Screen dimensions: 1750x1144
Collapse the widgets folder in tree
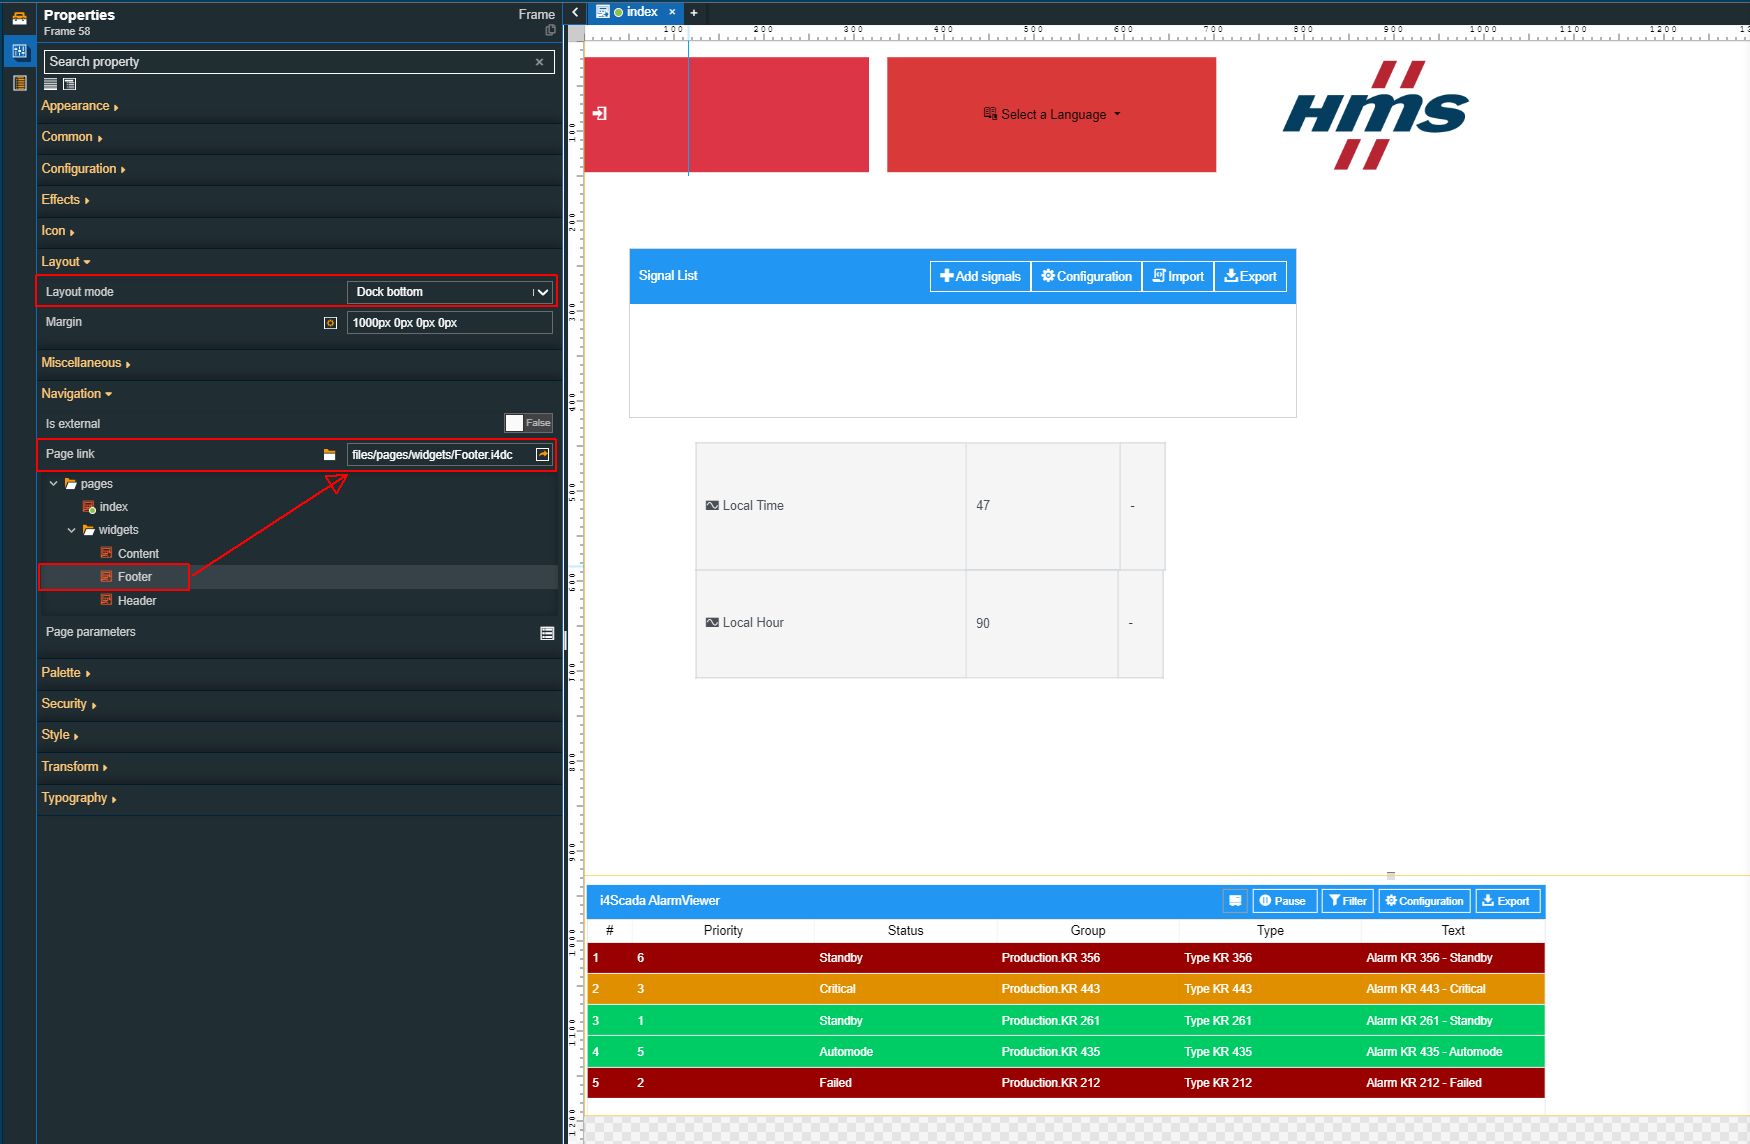72,530
